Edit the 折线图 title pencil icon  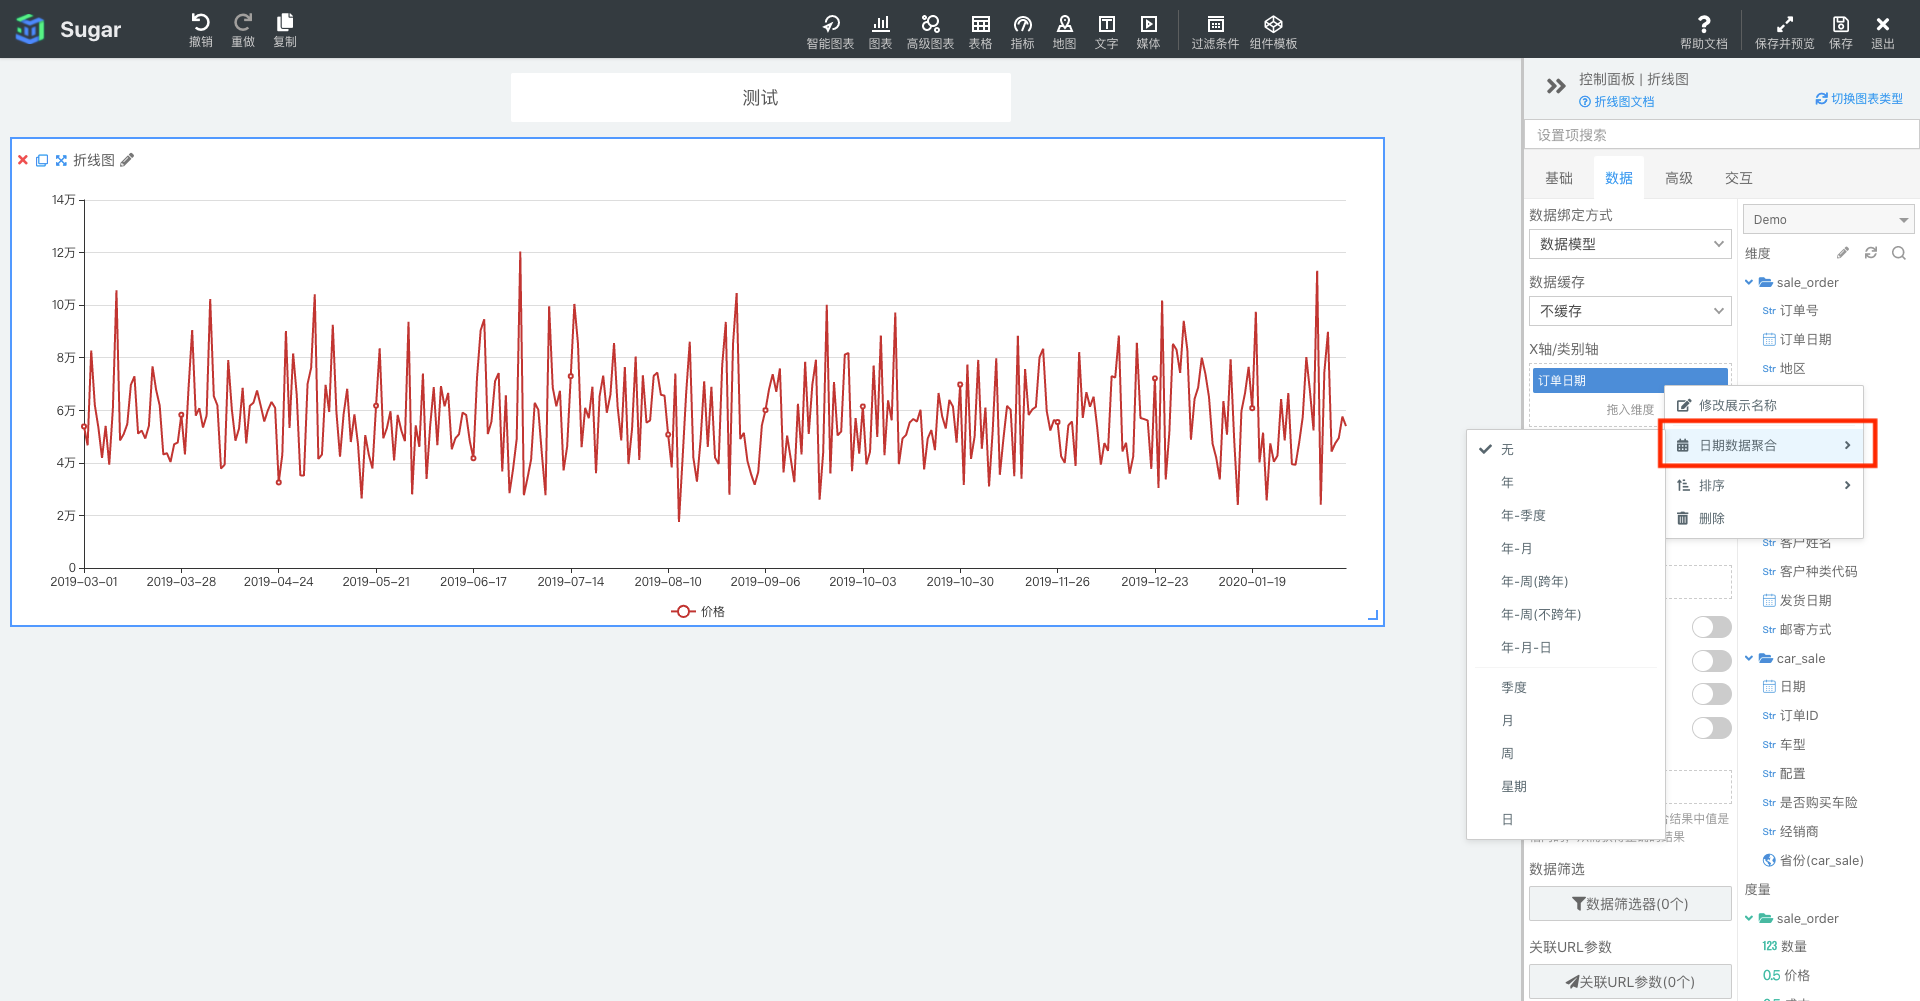[127, 160]
